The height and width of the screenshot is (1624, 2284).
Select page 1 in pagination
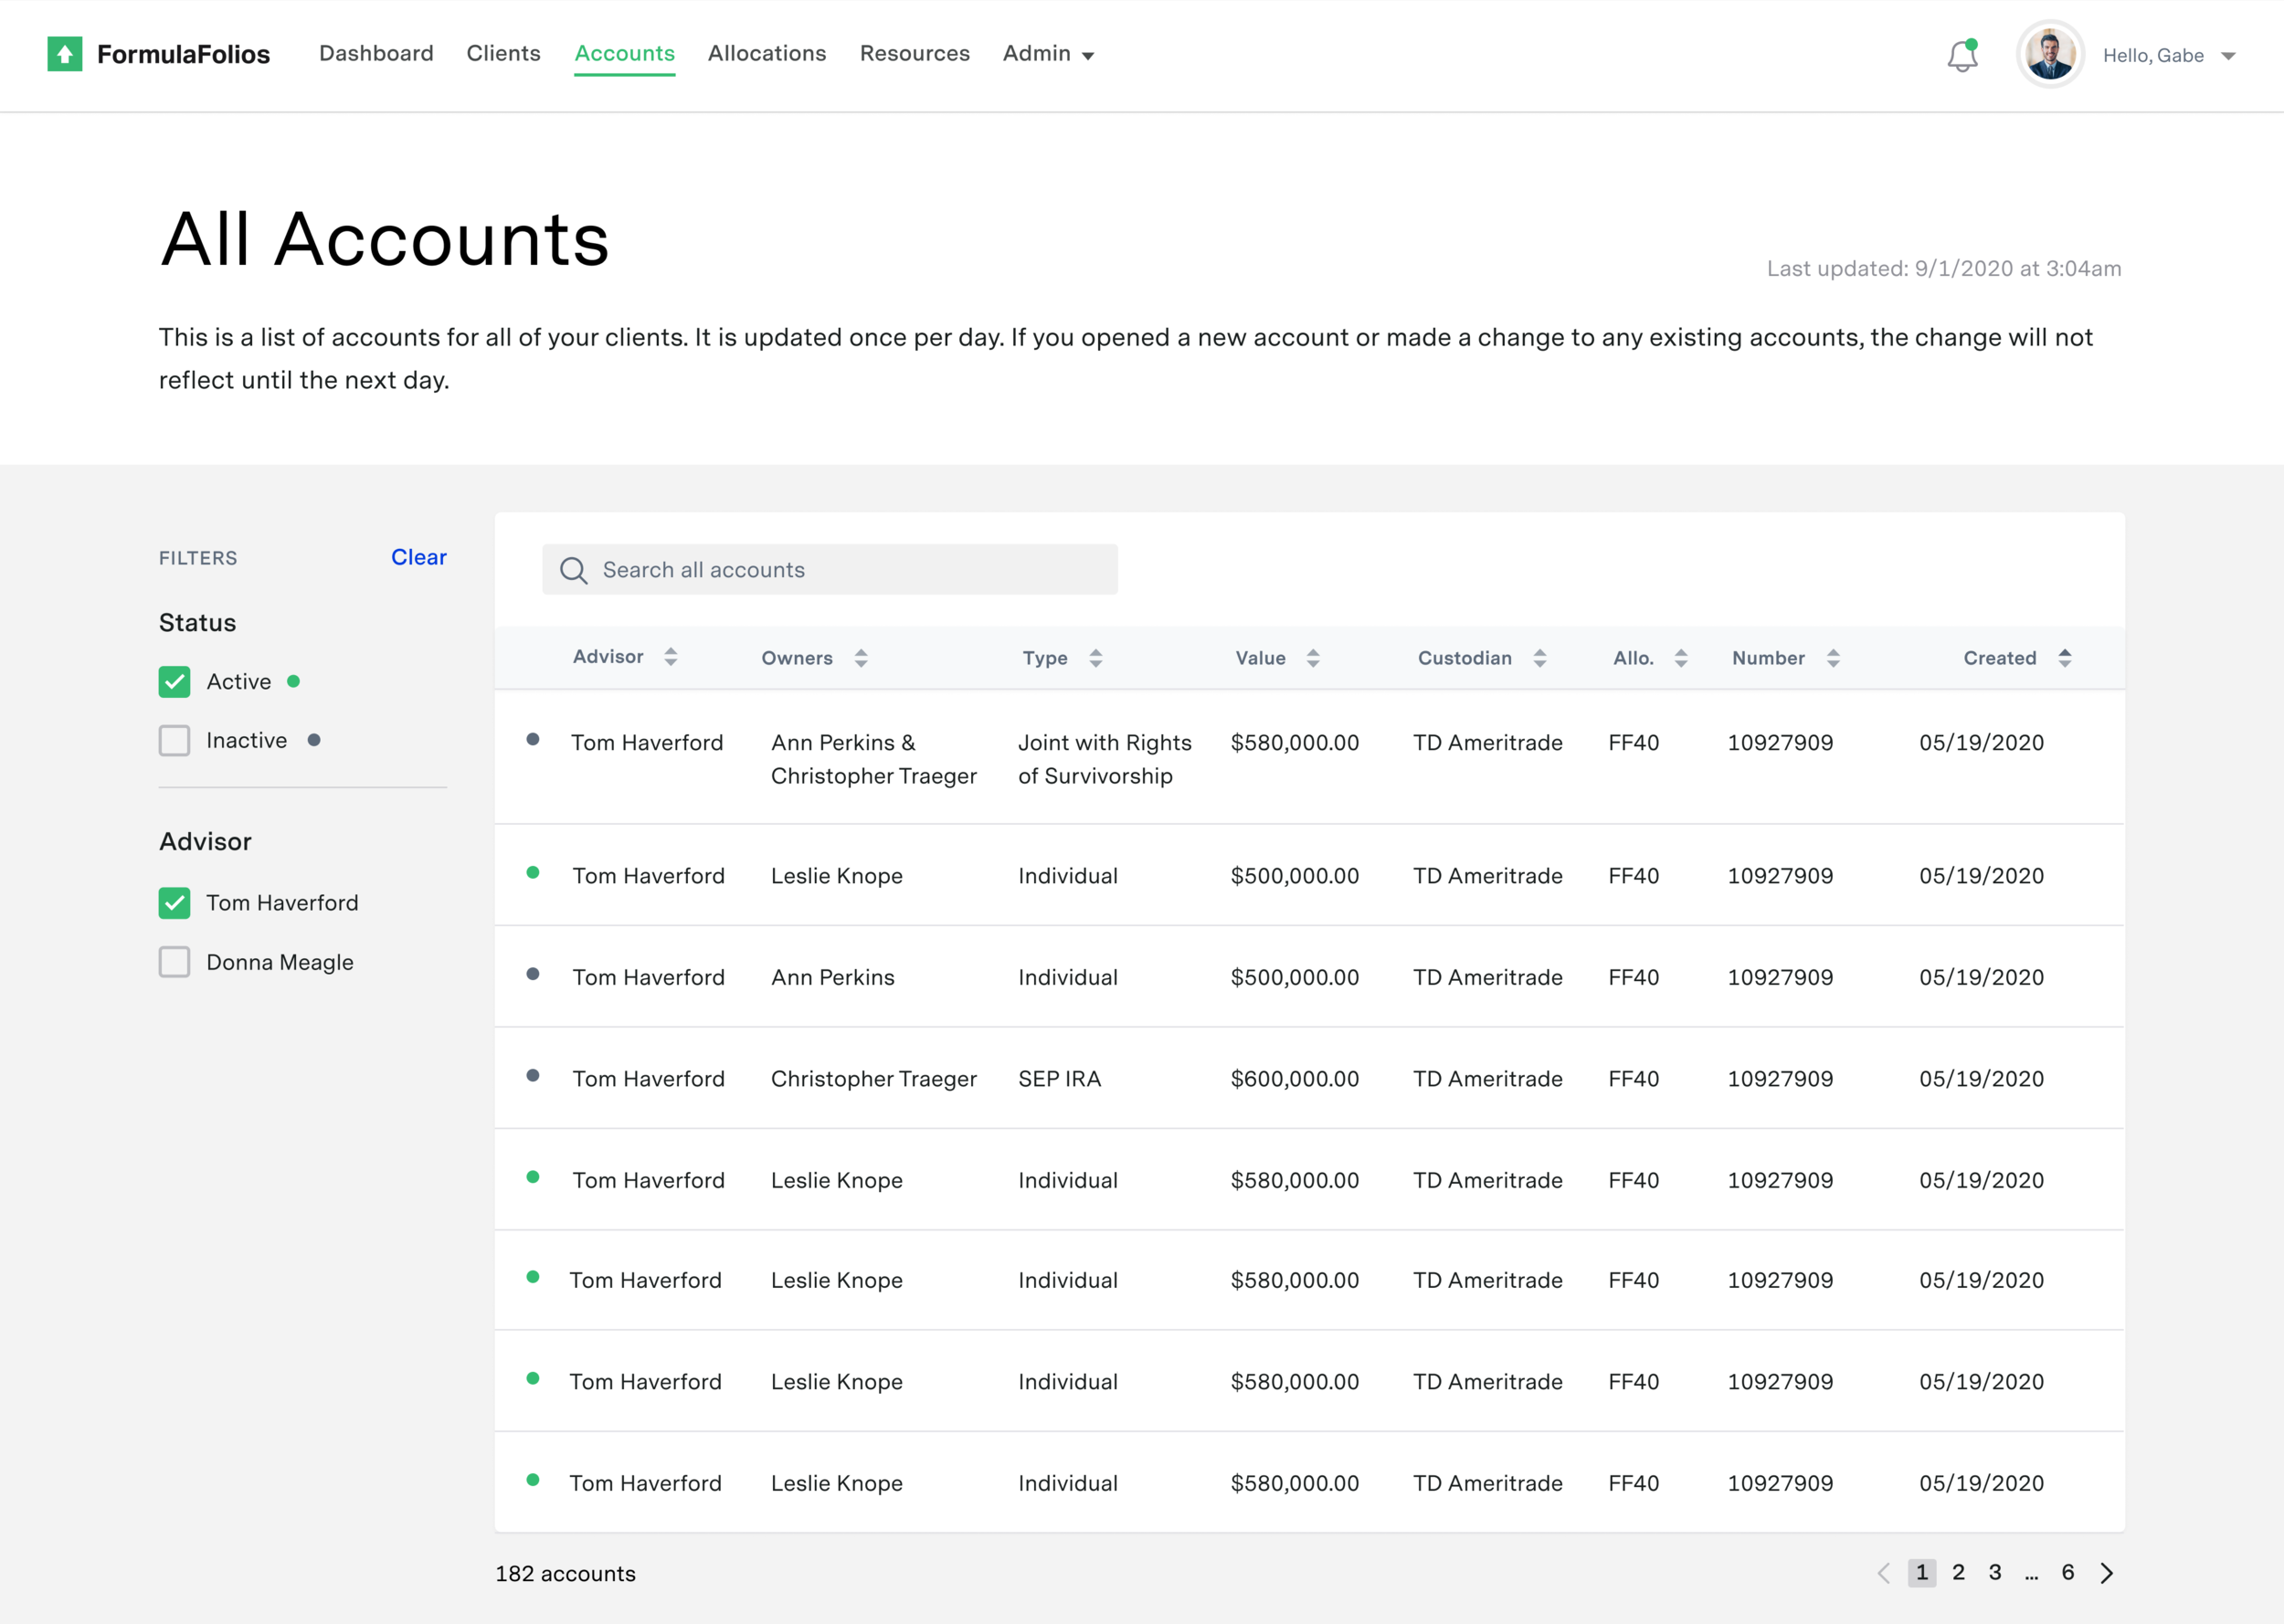[1921, 1573]
